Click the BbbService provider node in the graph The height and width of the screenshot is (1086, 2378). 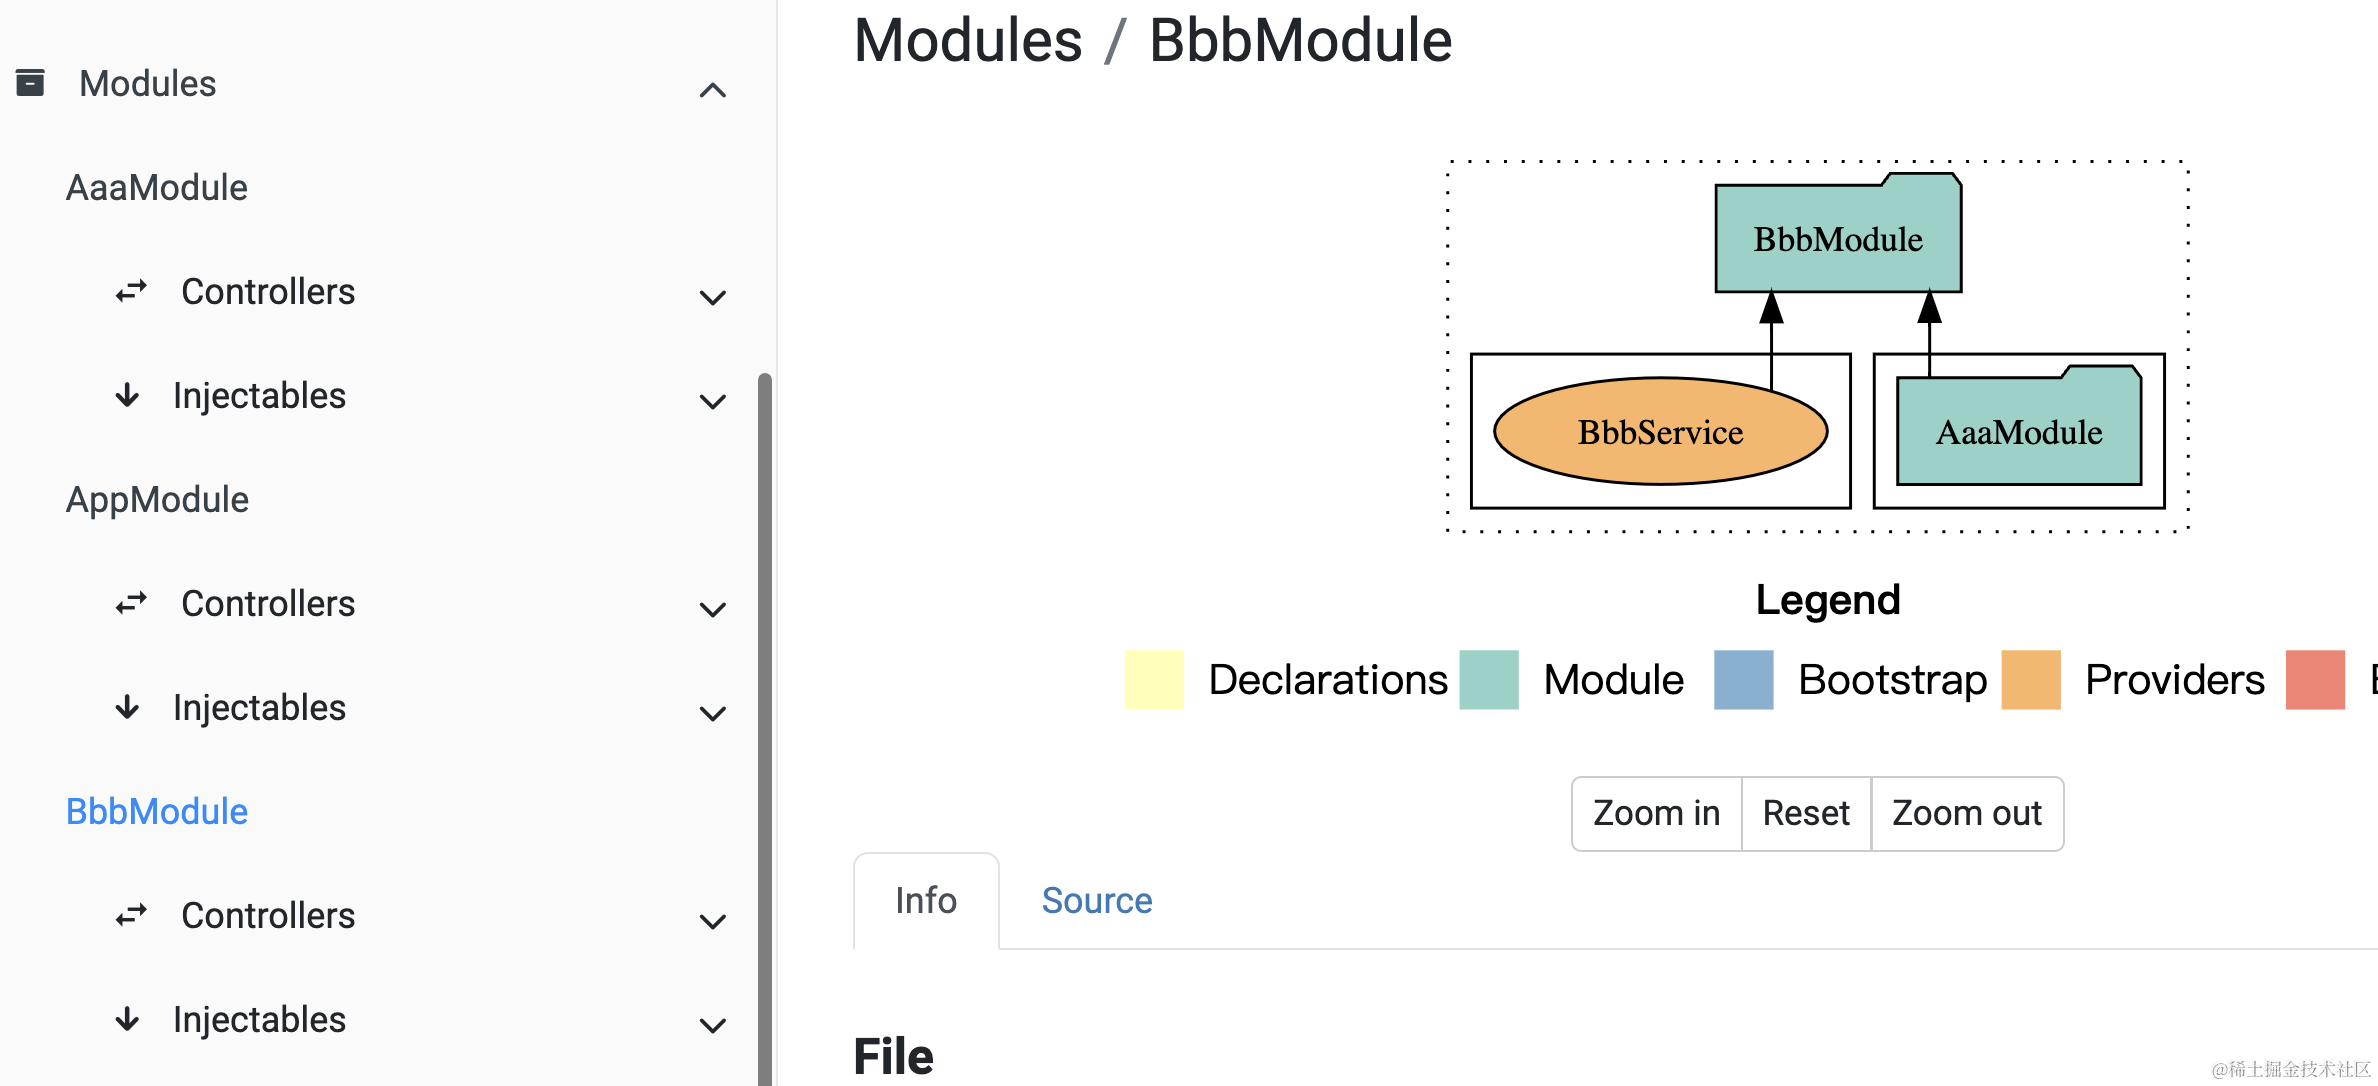tap(1660, 432)
